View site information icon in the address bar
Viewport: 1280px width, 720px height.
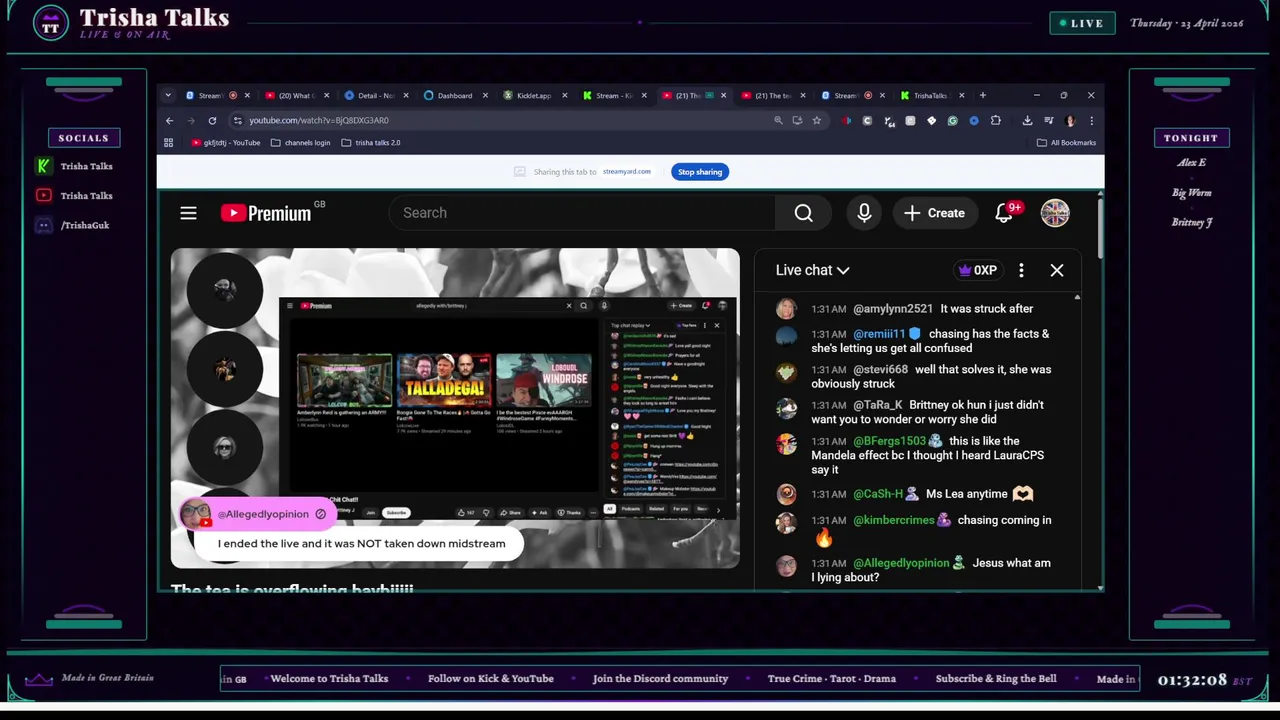(237, 120)
